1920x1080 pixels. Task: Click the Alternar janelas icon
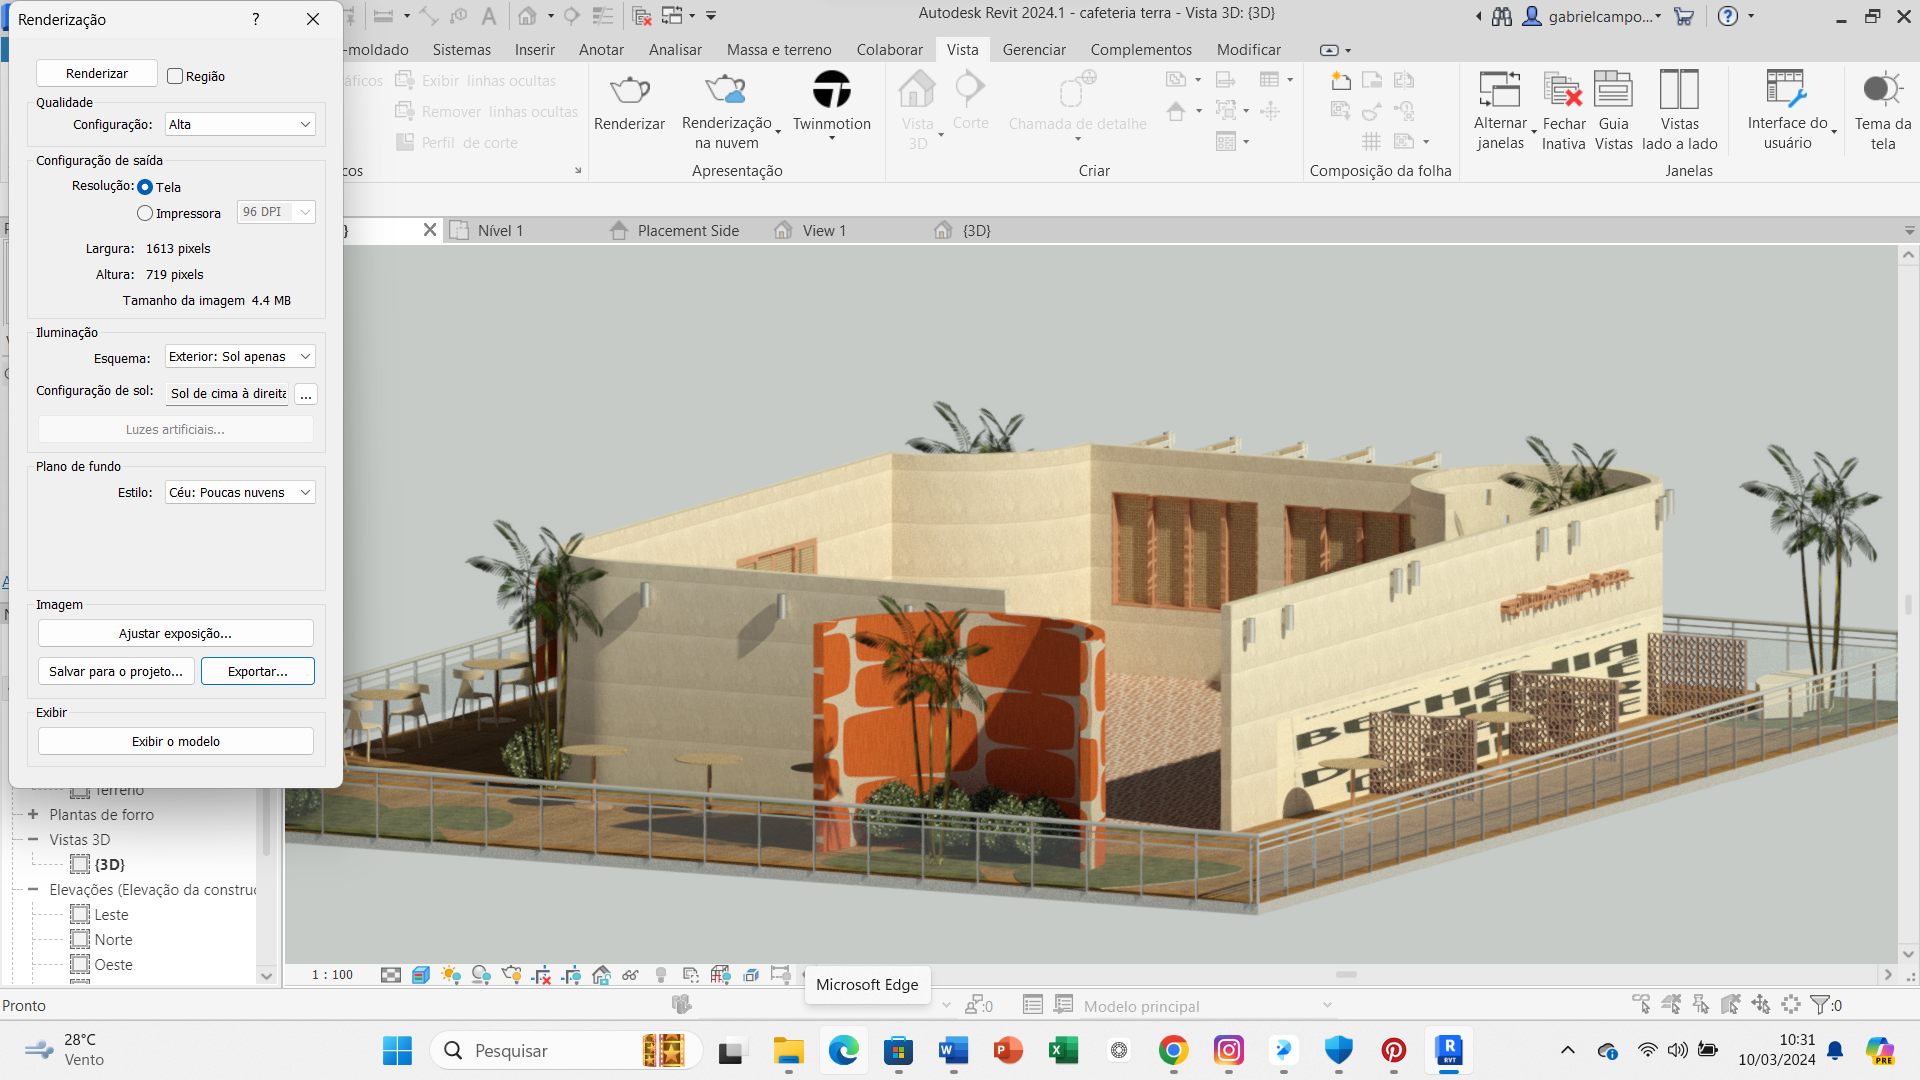[x=1500, y=91]
